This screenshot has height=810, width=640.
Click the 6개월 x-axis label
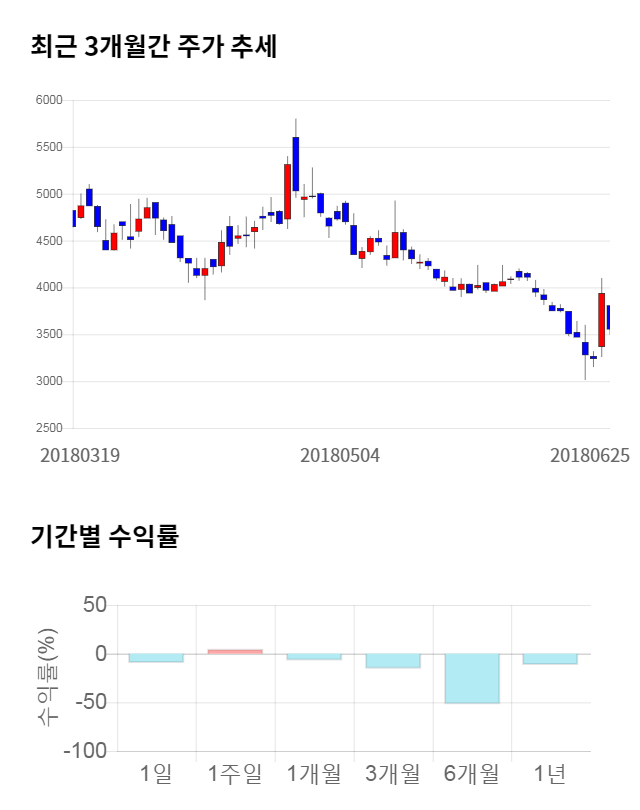point(472,773)
